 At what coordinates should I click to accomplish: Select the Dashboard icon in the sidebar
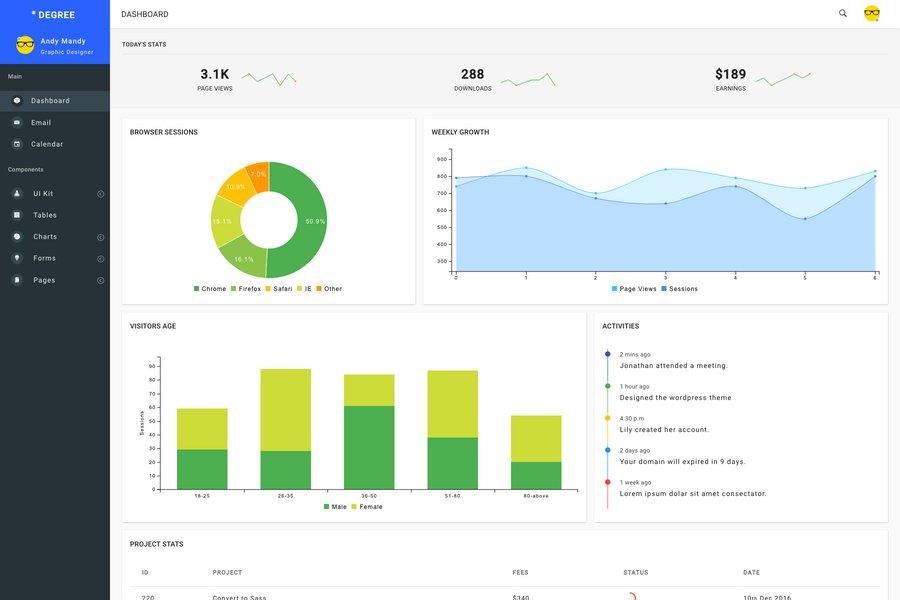(x=15, y=98)
